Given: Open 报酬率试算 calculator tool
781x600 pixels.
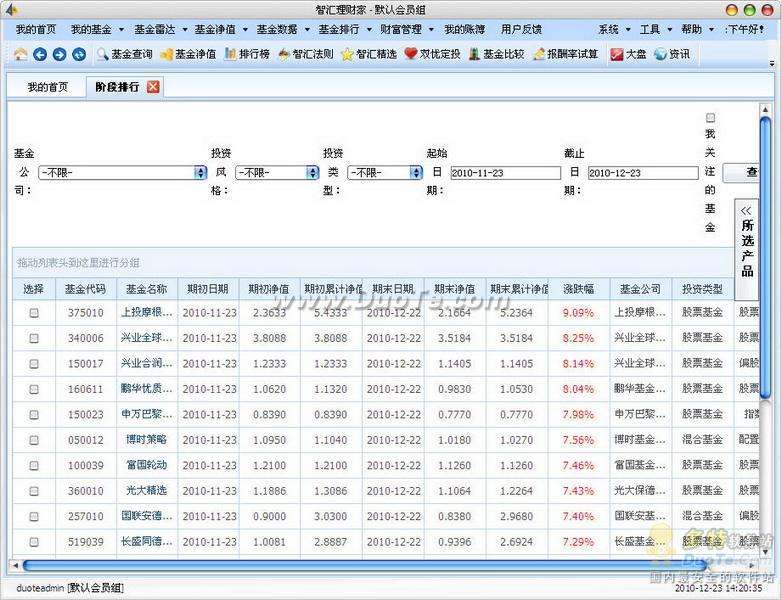Looking at the screenshot, I should [x=565, y=54].
